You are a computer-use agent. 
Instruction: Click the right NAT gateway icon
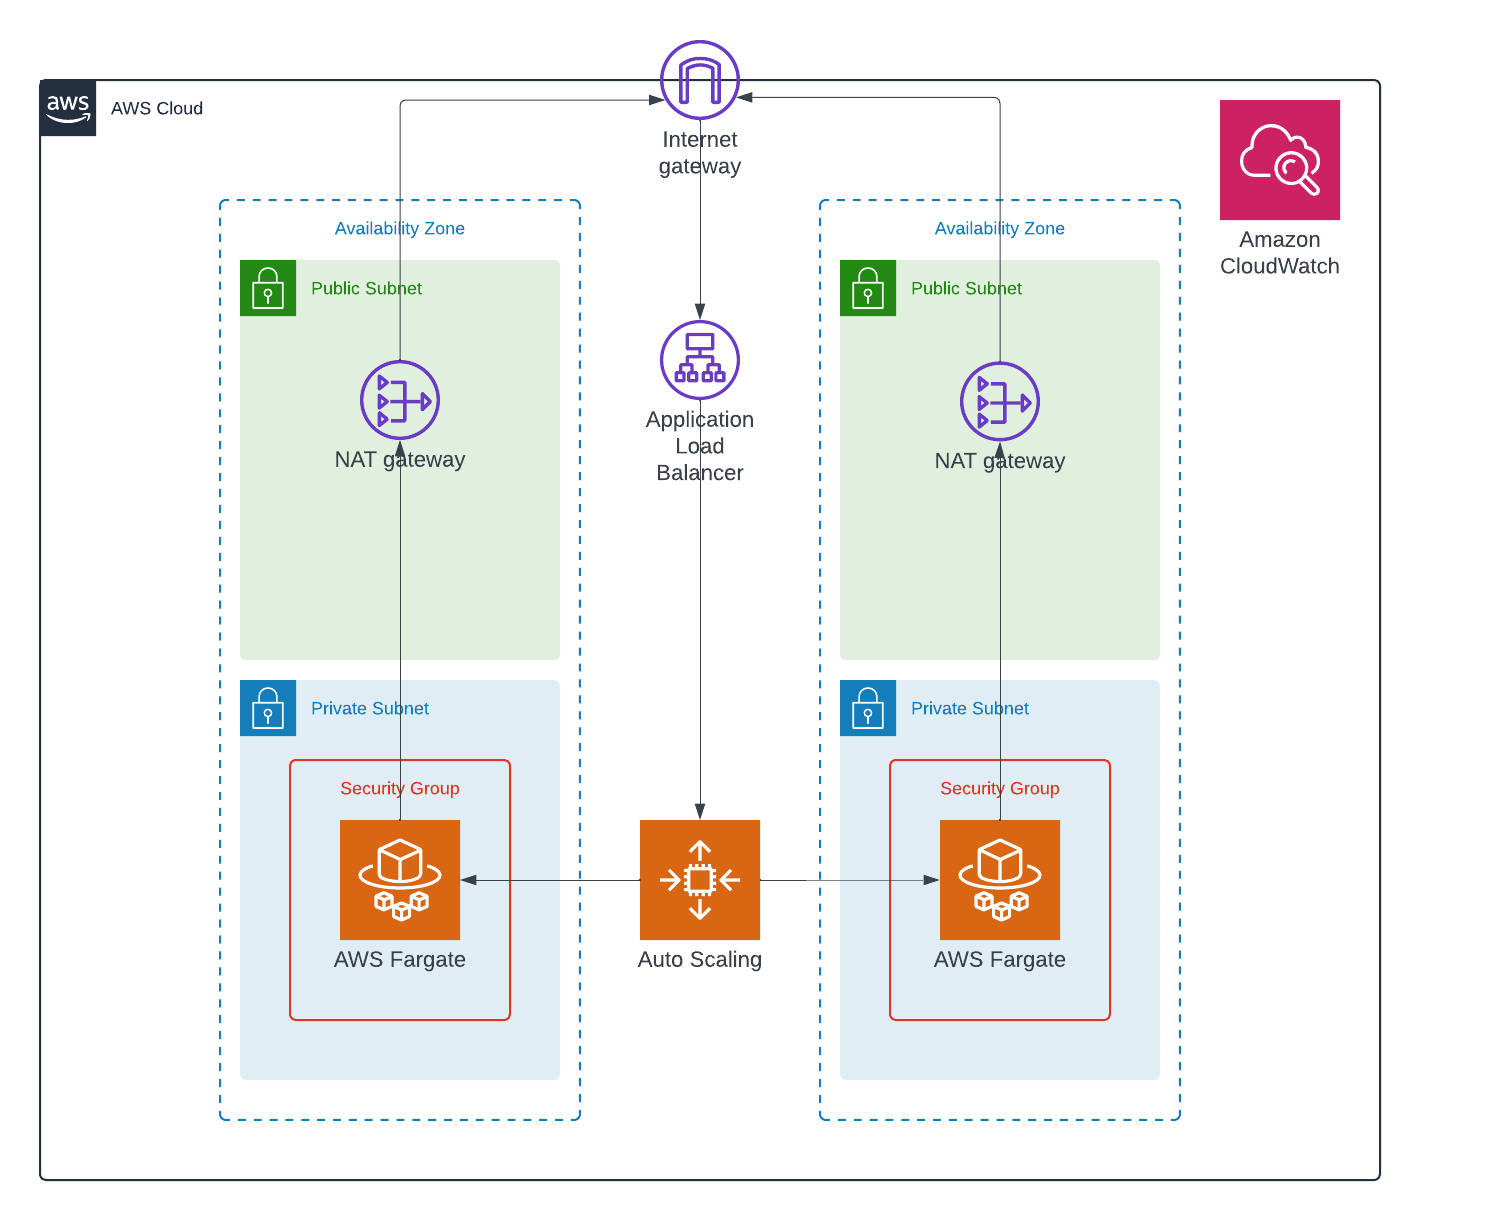(1000, 401)
